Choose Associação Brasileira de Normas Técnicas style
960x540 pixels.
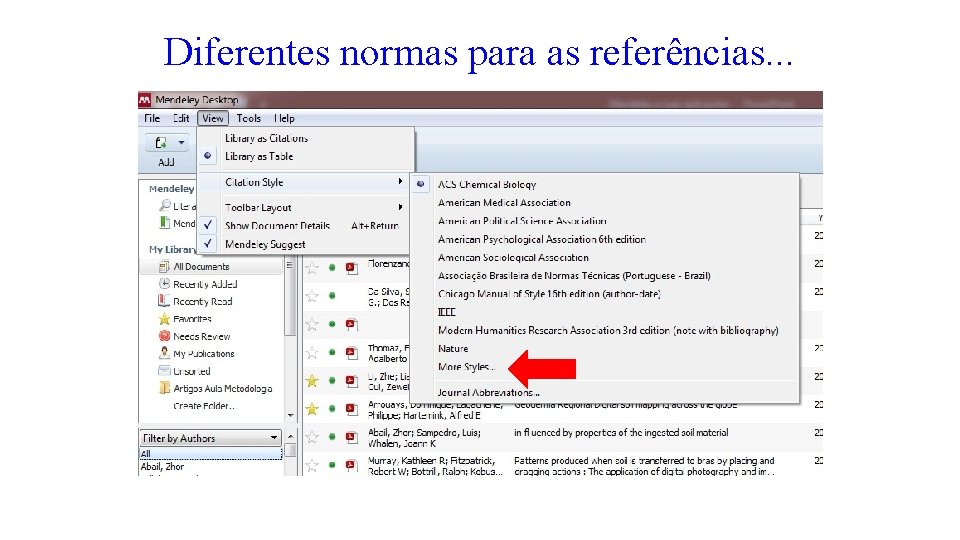[x=574, y=276]
